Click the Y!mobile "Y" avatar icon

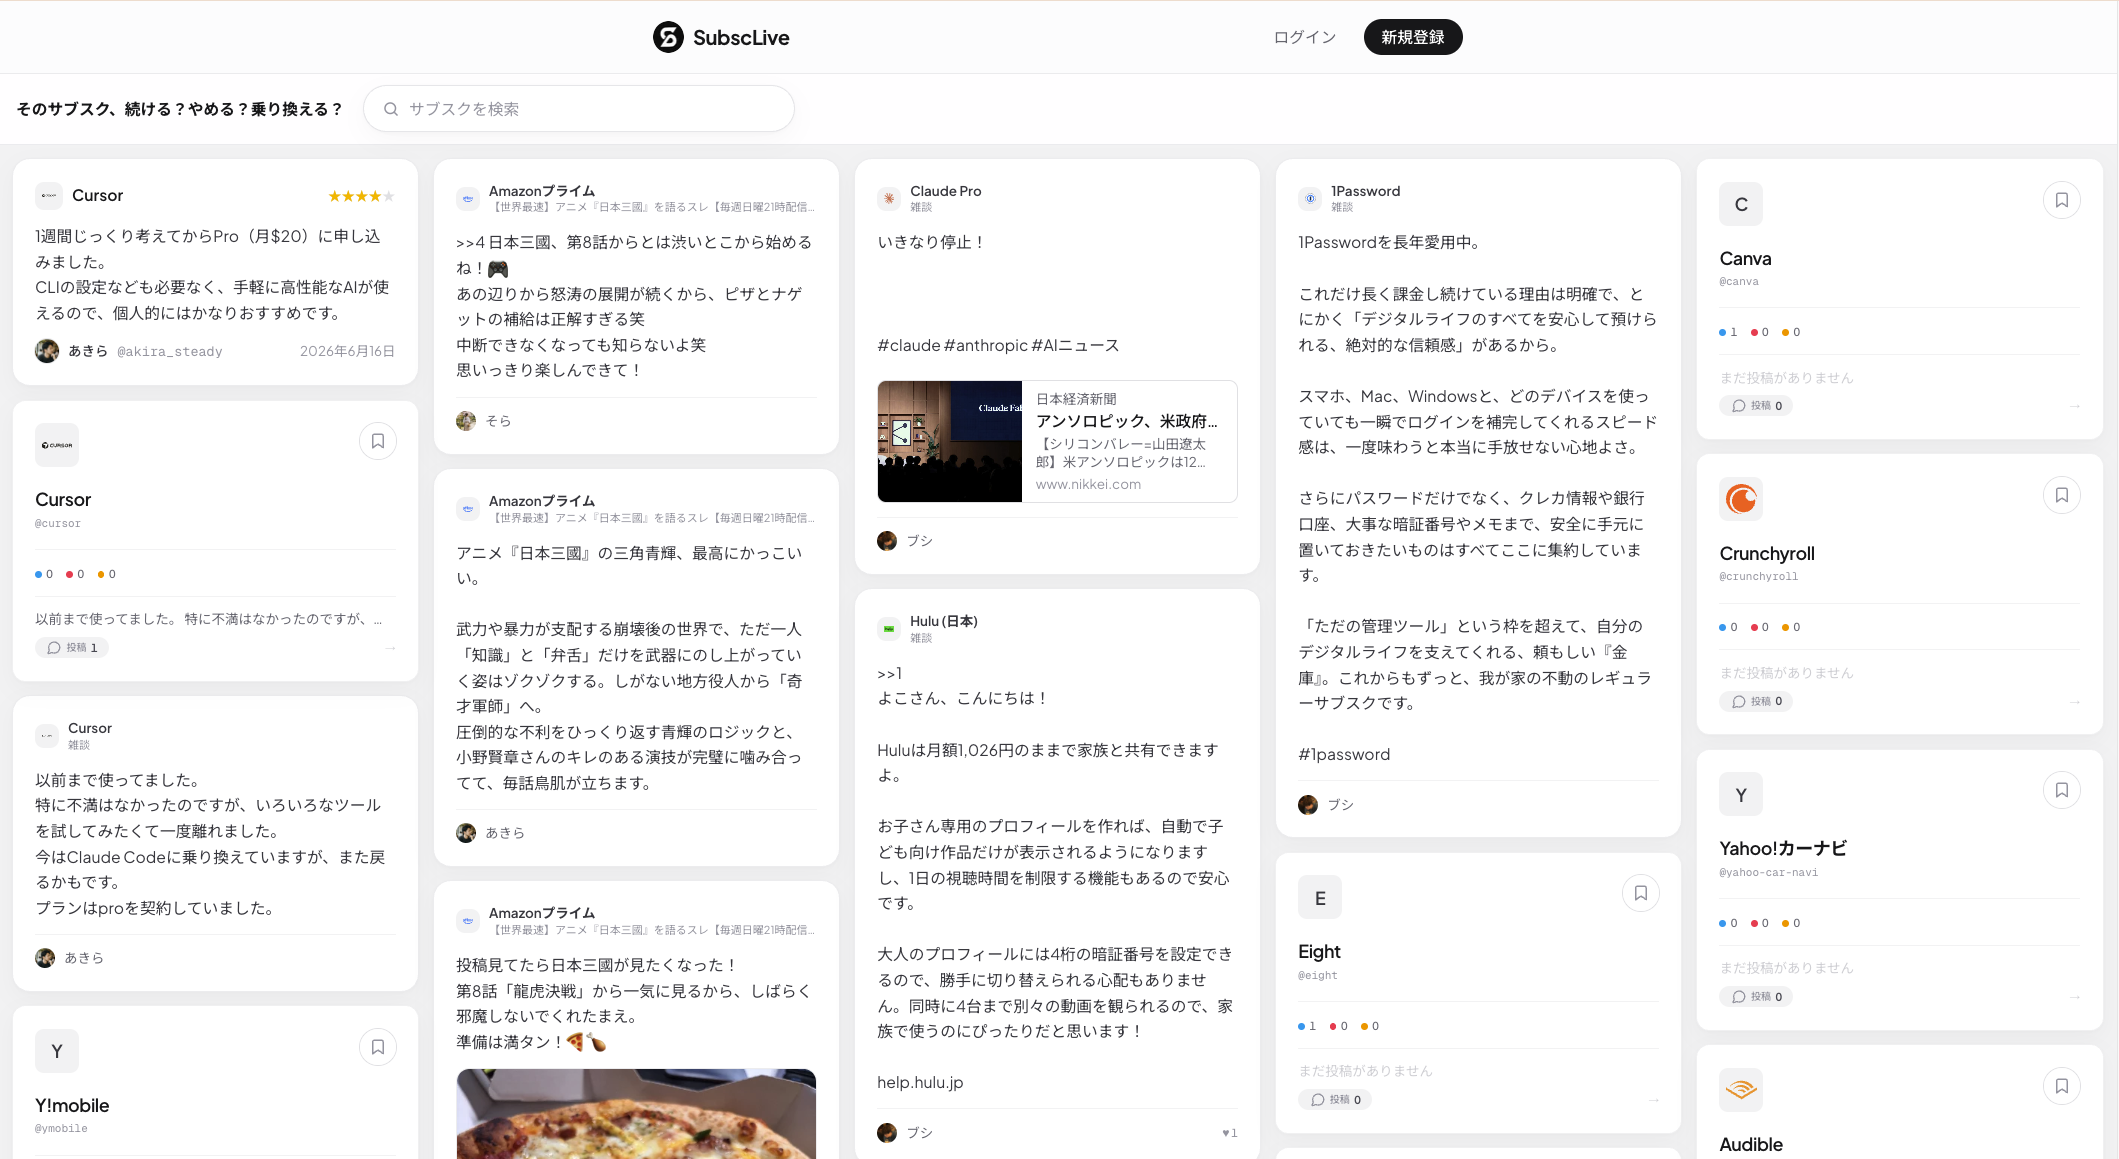tap(57, 1050)
